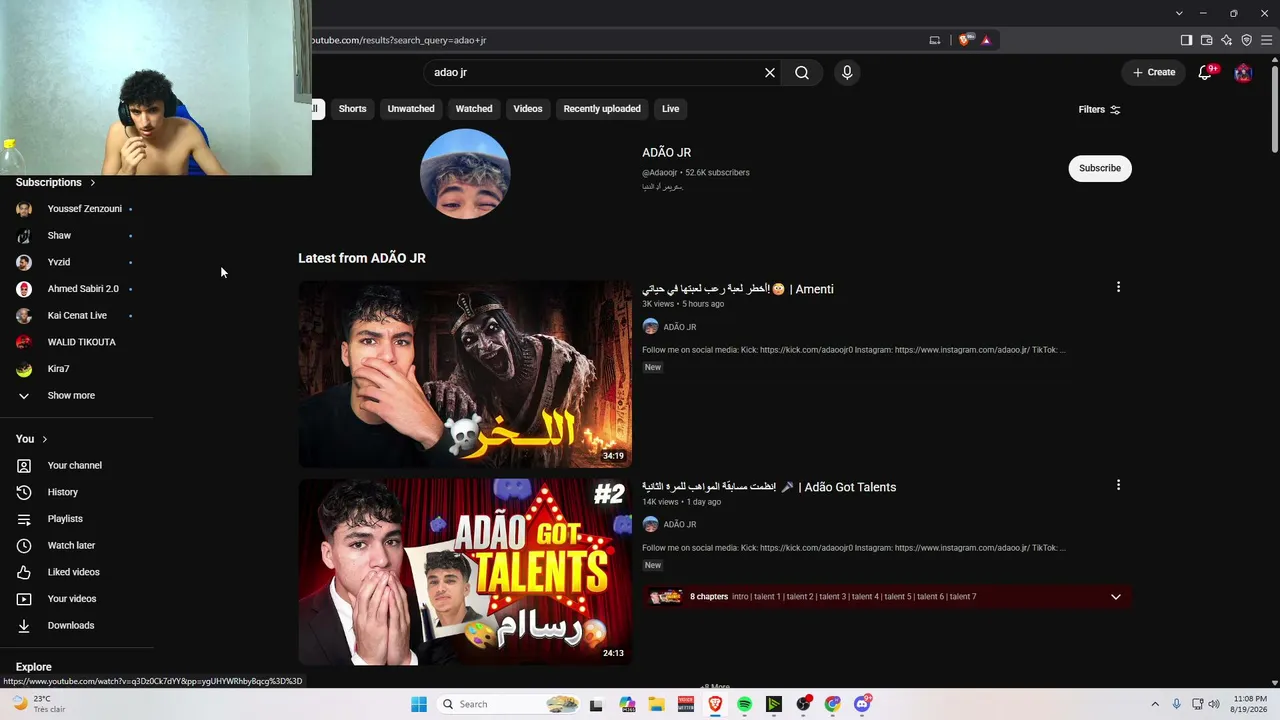1280x720 pixels.
Task: Expand the You section arrow
Action: pyautogui.click(x=45, y=439)
